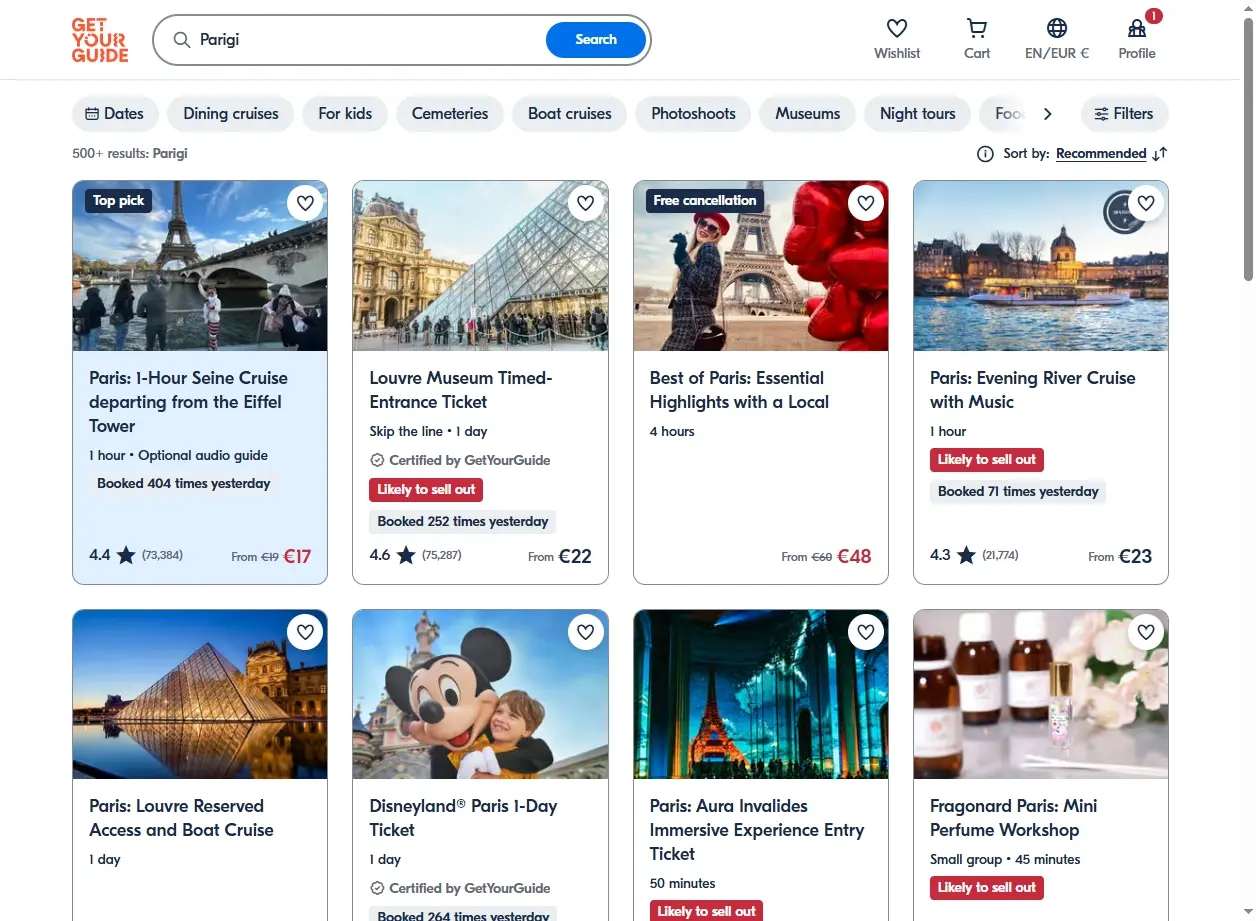1256x921 pixels.
Task: Heart the Fragonard Mini Perfume Workshop card
Action: pos(1146,632)
